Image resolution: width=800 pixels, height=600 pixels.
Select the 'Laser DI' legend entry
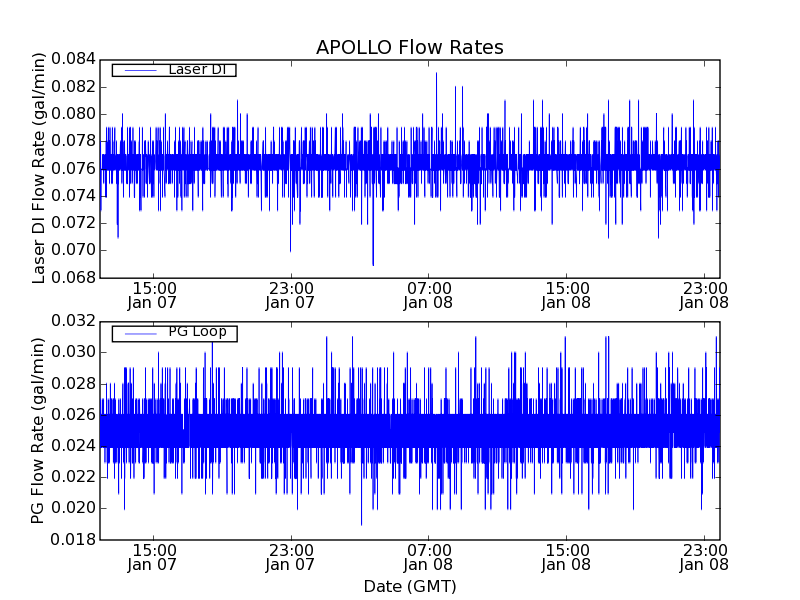click(x=174, y=69)
